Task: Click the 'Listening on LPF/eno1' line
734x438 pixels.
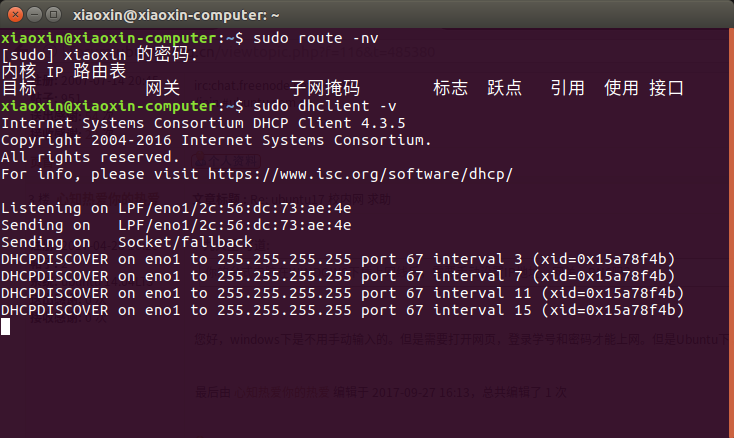Action: 176,208
